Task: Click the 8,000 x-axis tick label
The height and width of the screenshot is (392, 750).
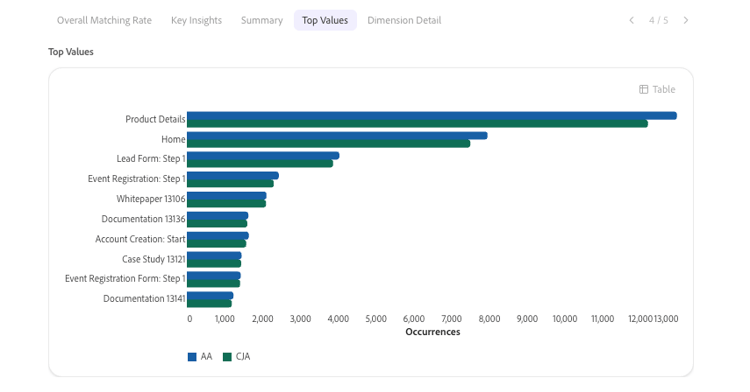Action: coord(489,319)
